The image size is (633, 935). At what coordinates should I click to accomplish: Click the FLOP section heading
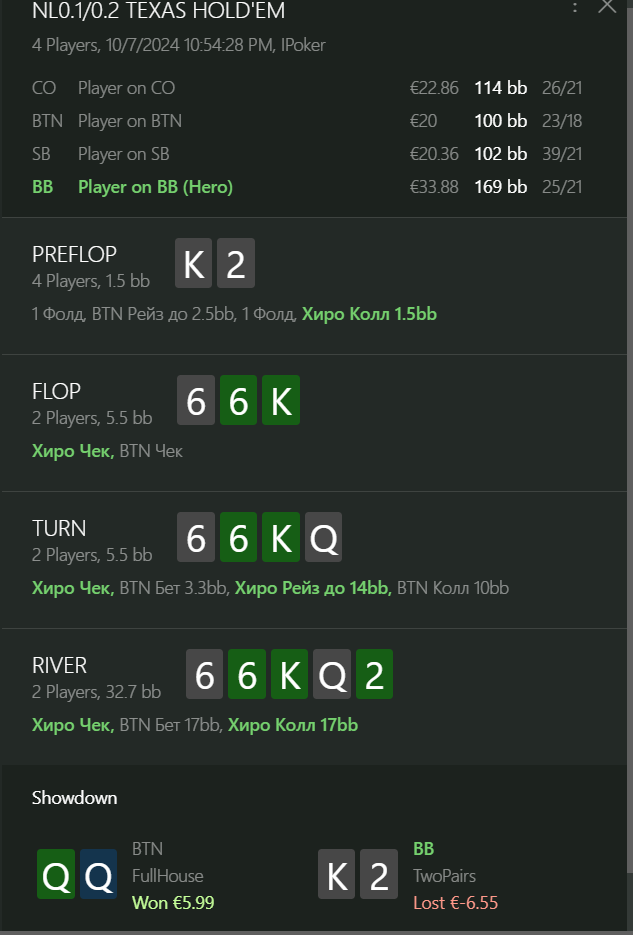coord(56,391)
